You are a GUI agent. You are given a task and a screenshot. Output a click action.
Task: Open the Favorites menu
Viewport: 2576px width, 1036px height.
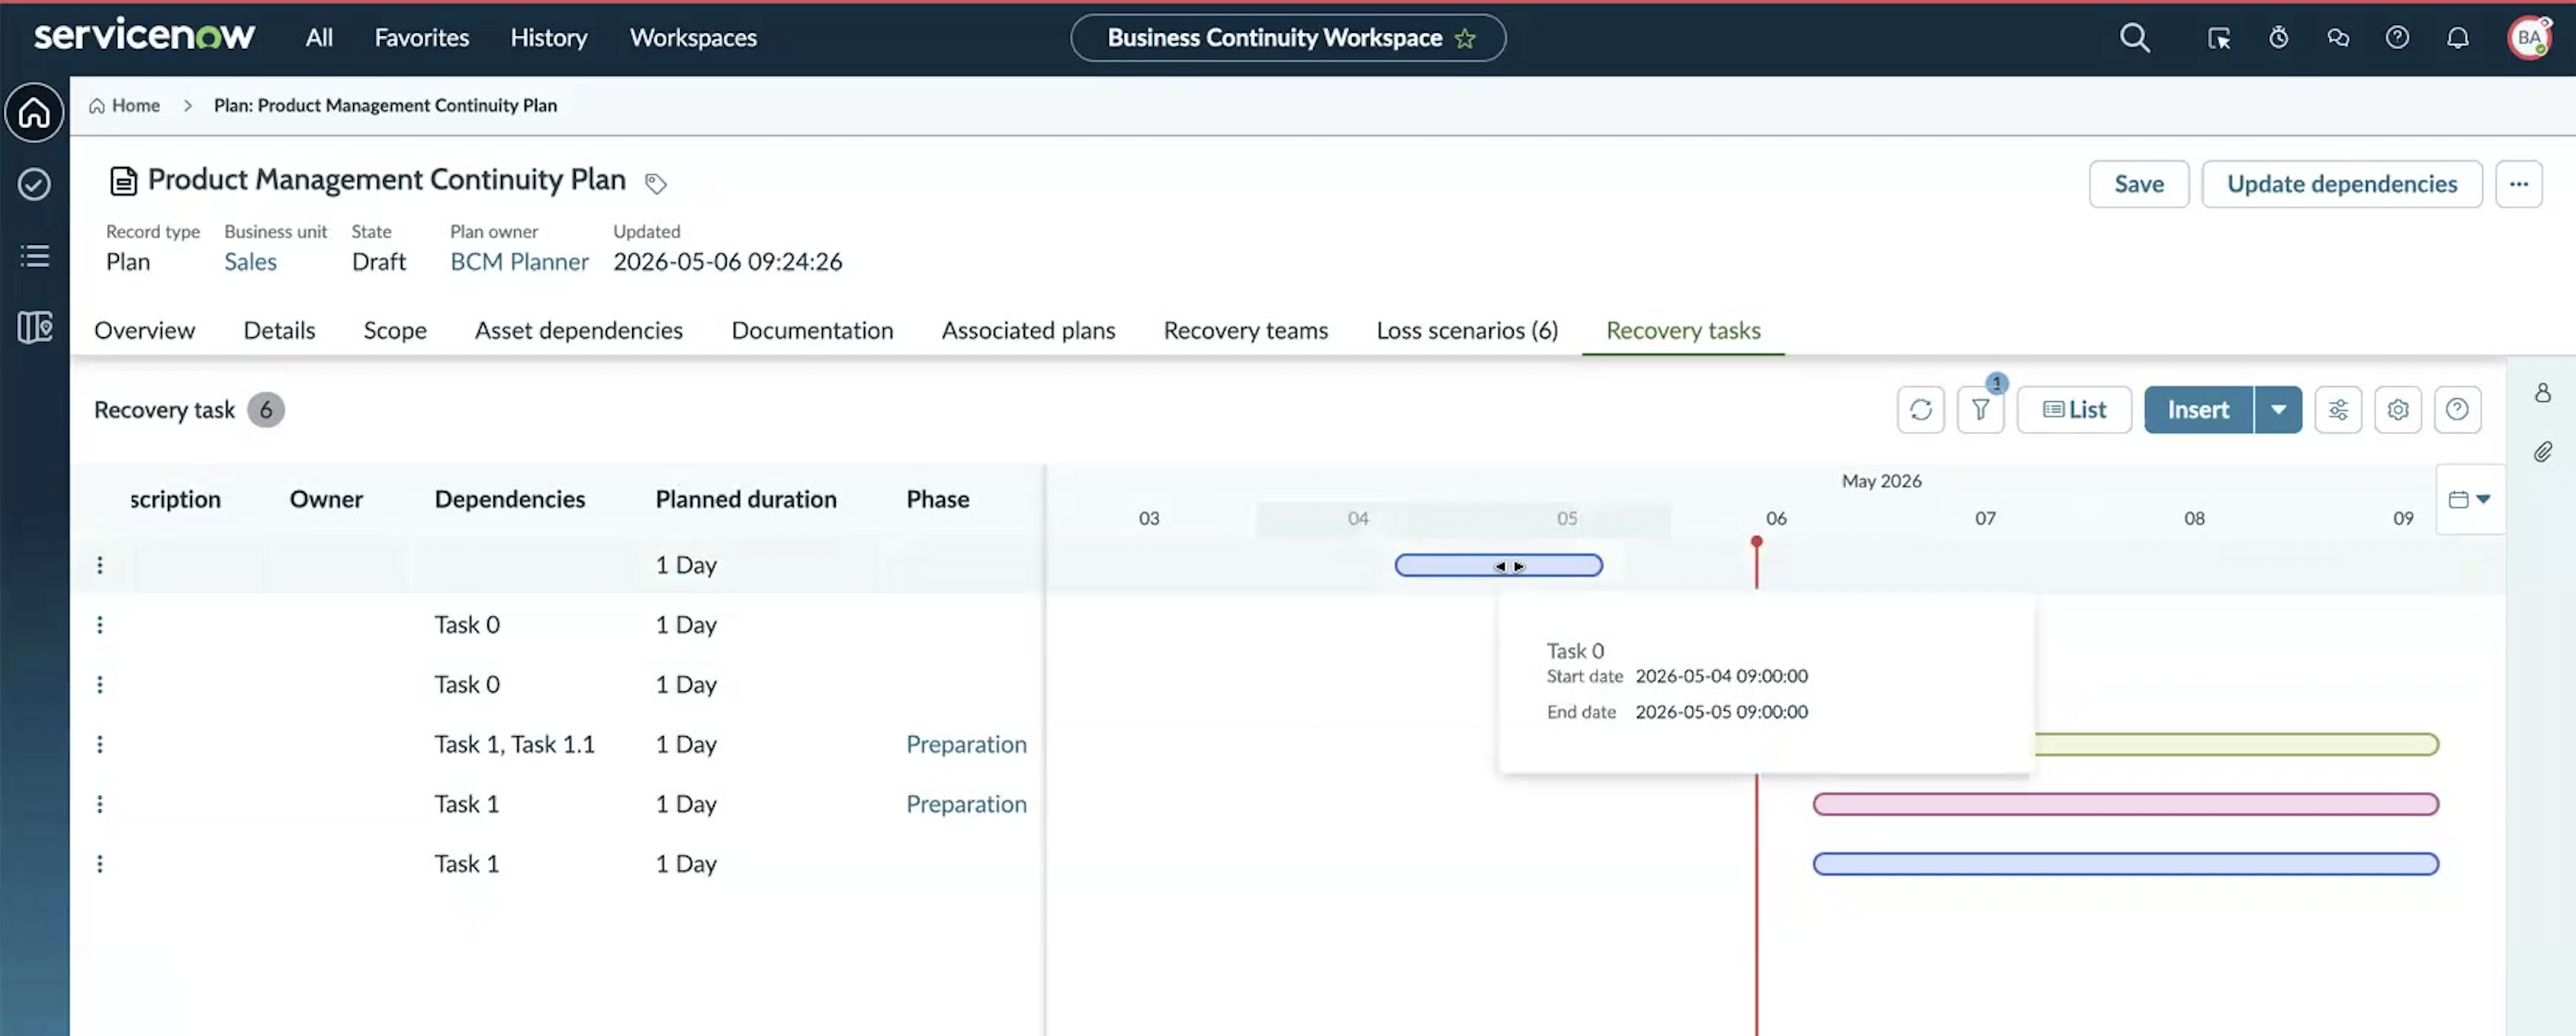click(x=421, y=38)
